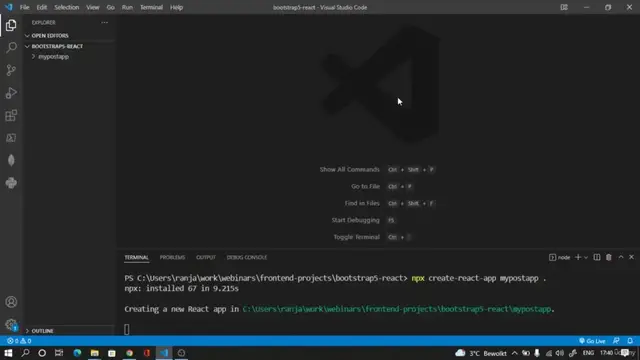The height and width of the screenshot is (360, 640).
Task: Click the node terminal label
Action: [x=560, y=257]
